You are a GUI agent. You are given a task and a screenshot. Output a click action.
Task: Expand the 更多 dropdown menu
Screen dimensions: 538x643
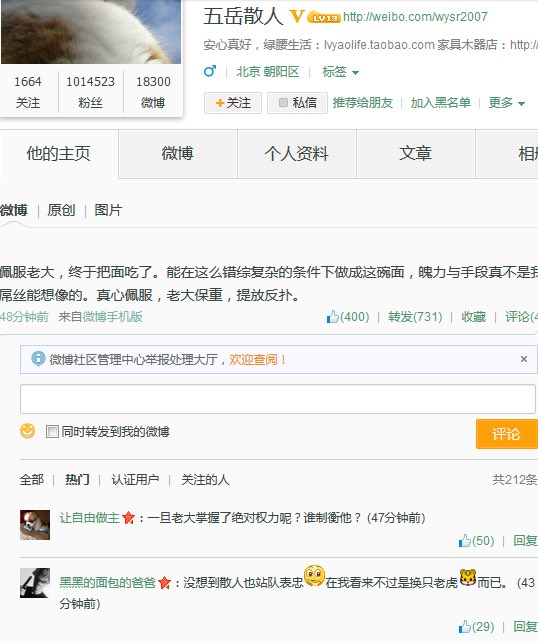point(506,103)
